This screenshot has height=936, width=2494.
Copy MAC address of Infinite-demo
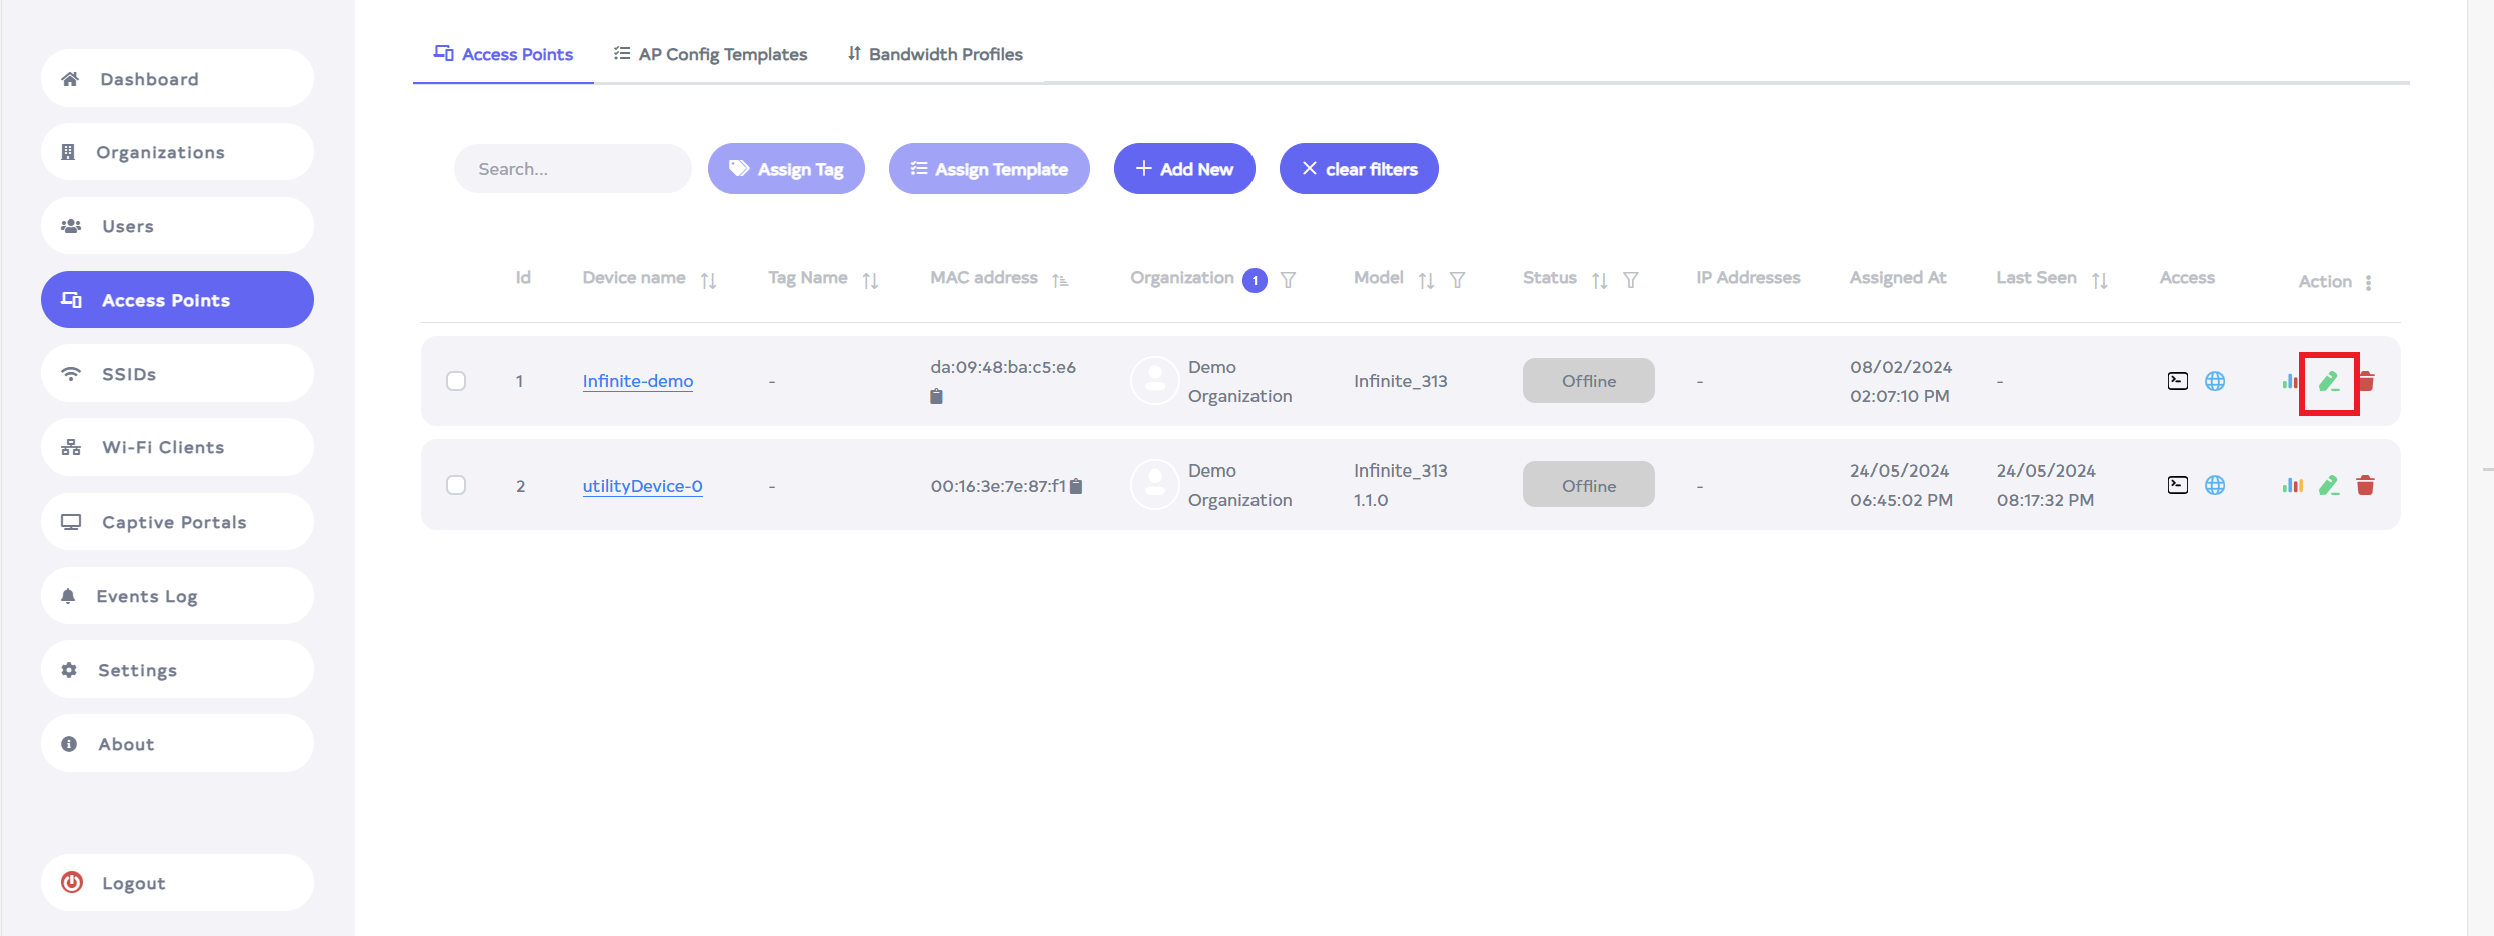click(936, 396)
